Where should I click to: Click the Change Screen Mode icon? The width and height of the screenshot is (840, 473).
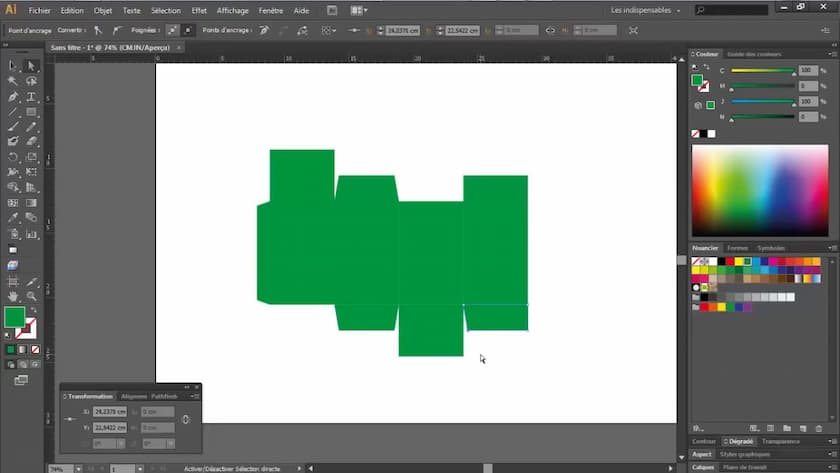[x=21, y=380]
